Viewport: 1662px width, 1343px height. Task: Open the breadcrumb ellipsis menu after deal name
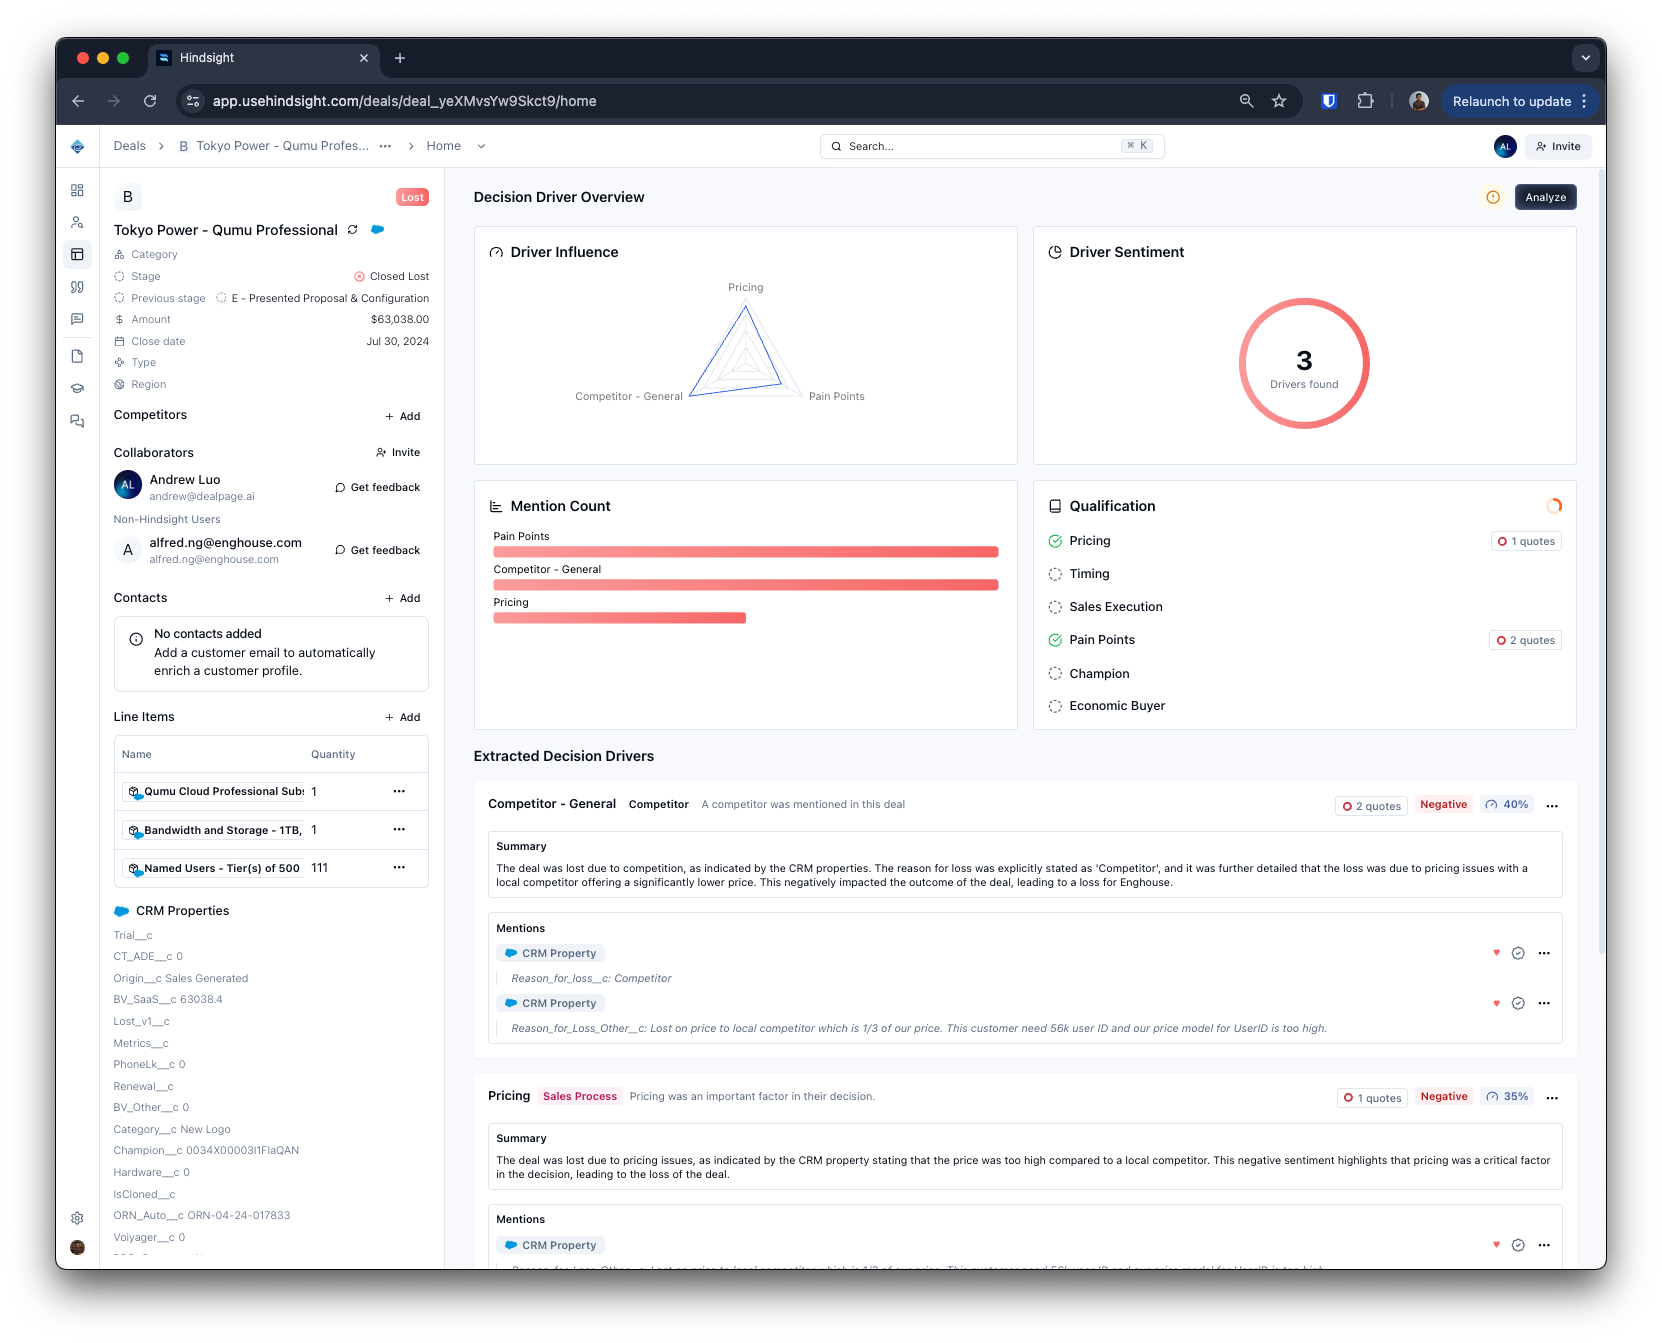[385, 146]
